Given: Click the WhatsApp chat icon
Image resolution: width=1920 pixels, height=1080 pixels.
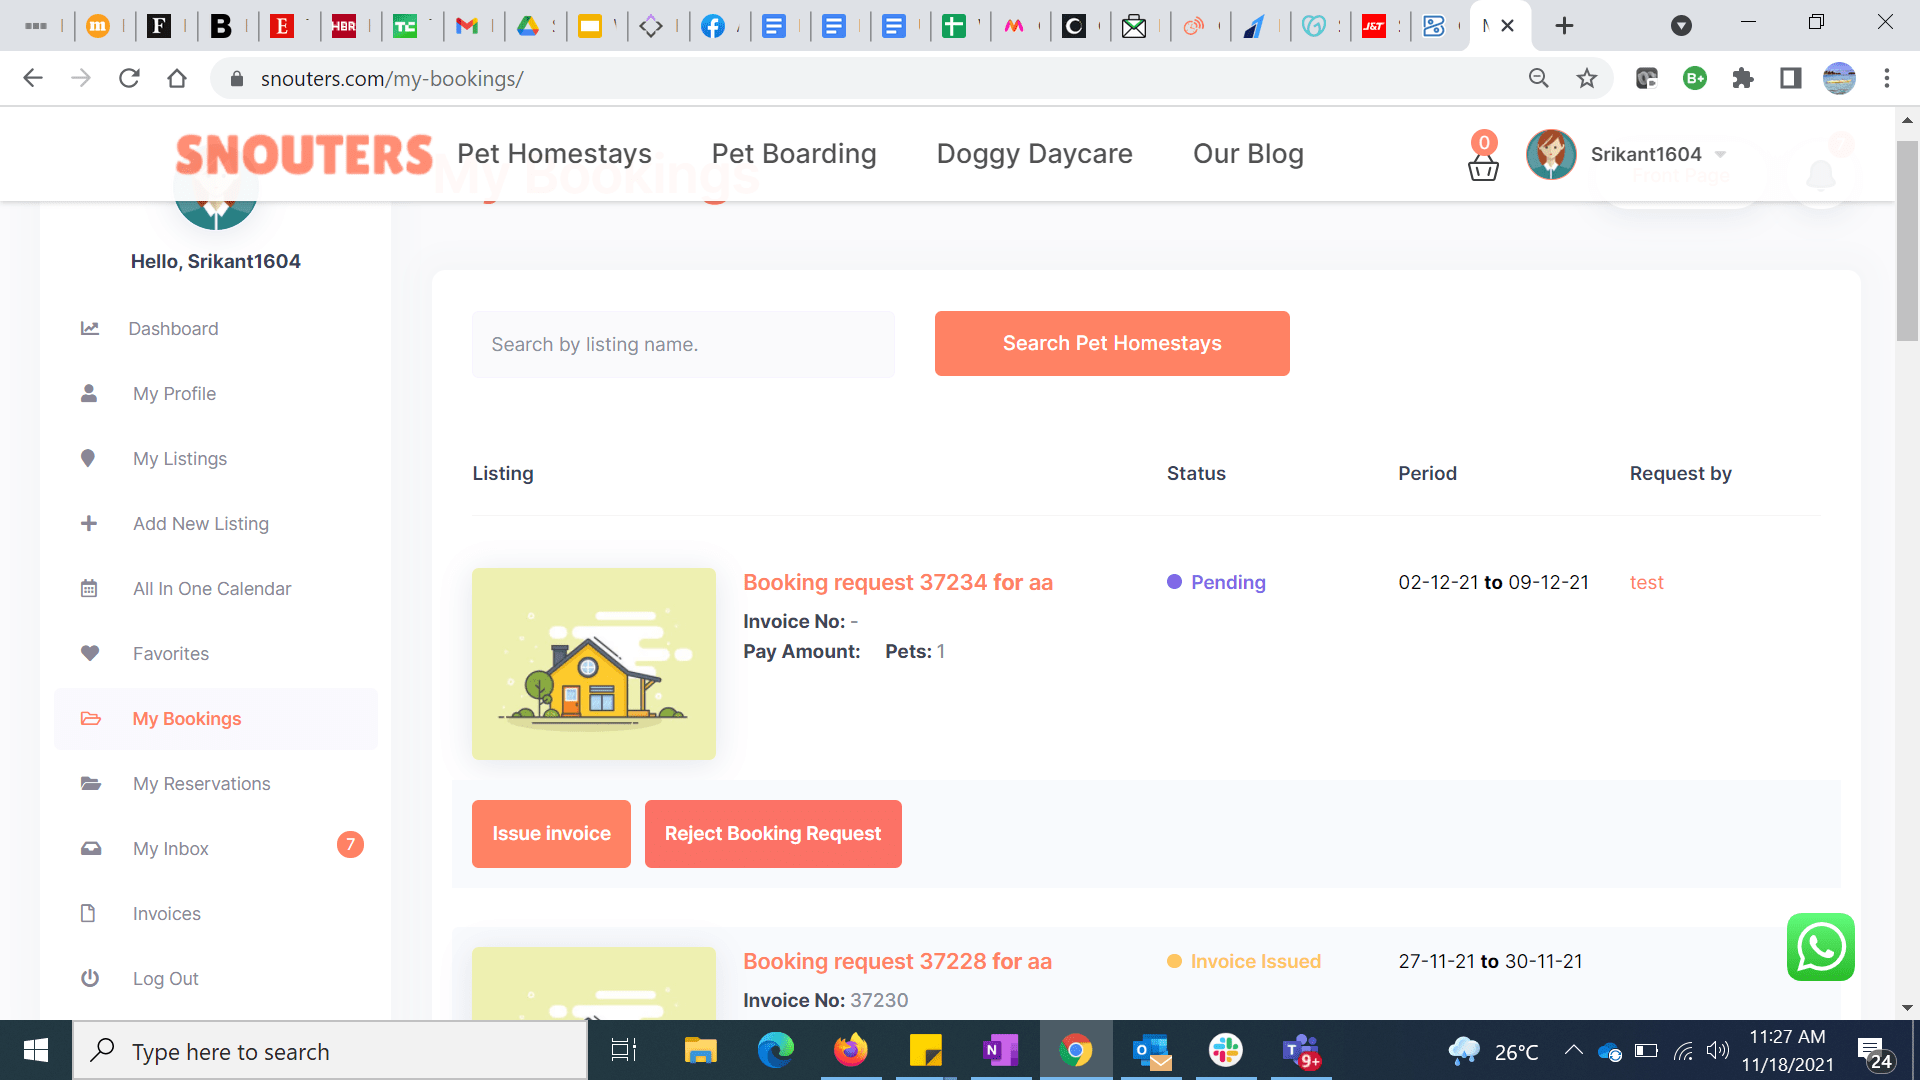Looking at the screenshot, I should [x=1820, y=946].
